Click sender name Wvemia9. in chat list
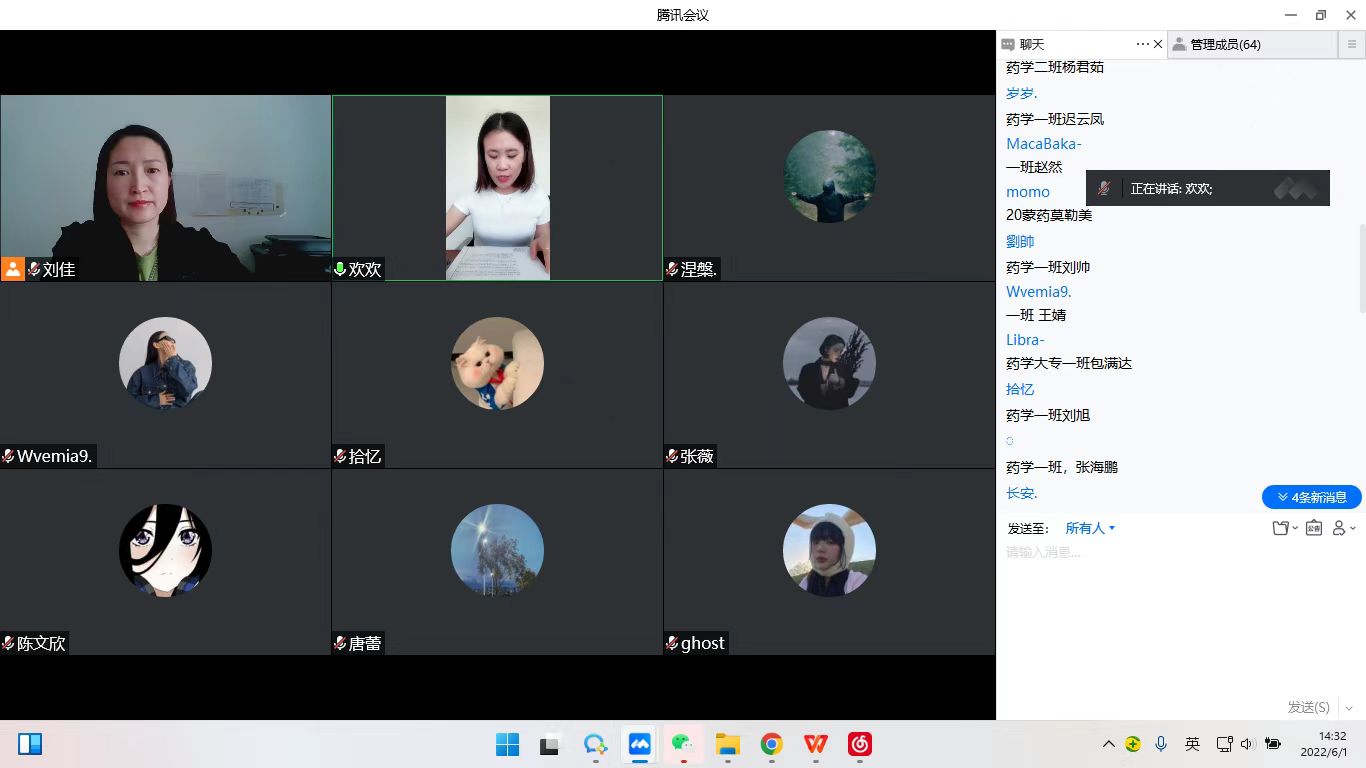The width and height of the screenshot is (1366, 768). [x=1039, y=292]
